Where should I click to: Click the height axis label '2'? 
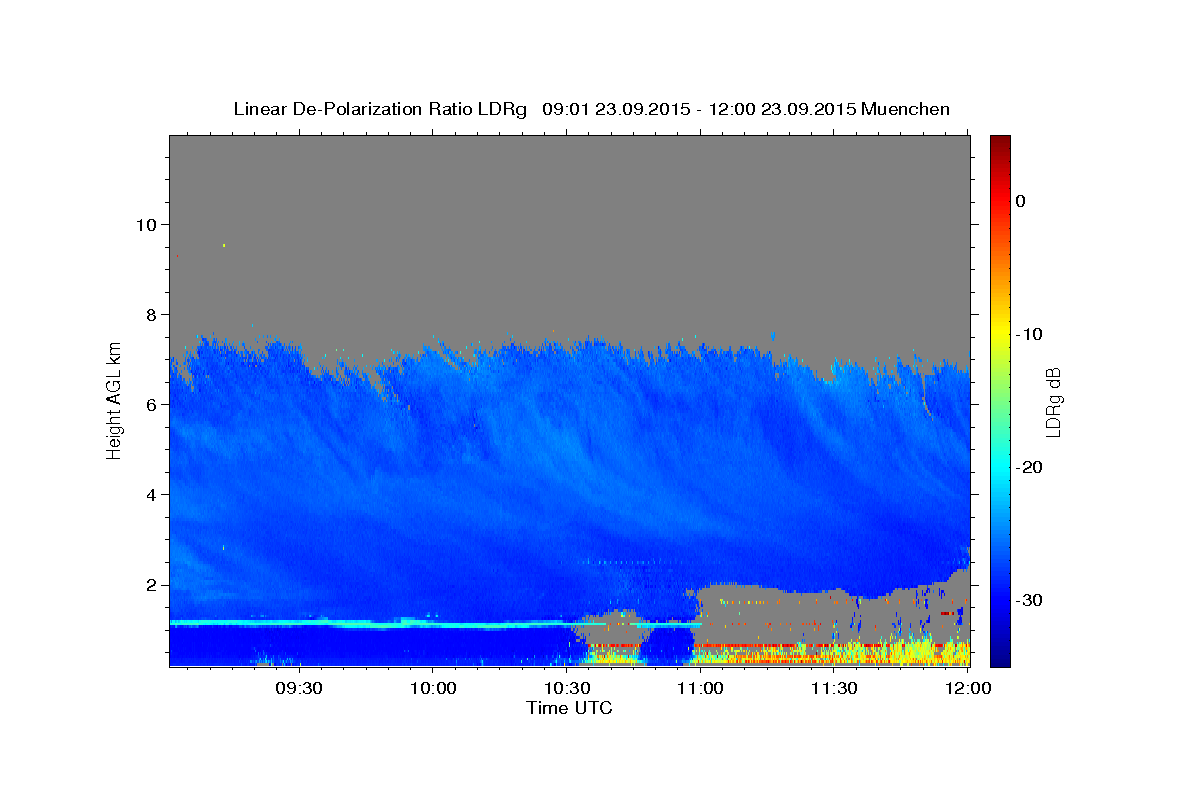click(x=150, y=585)
